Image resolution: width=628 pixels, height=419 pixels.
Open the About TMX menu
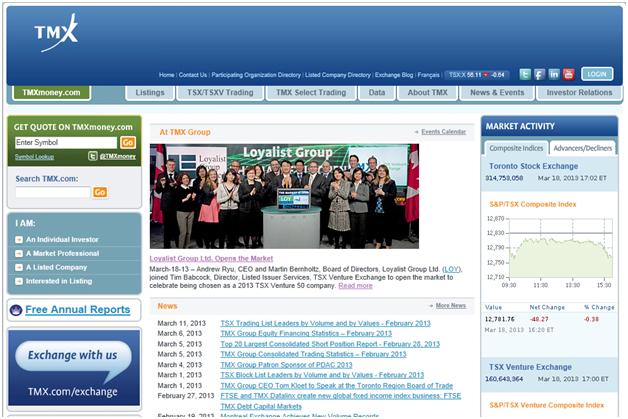tap(427, 93)
